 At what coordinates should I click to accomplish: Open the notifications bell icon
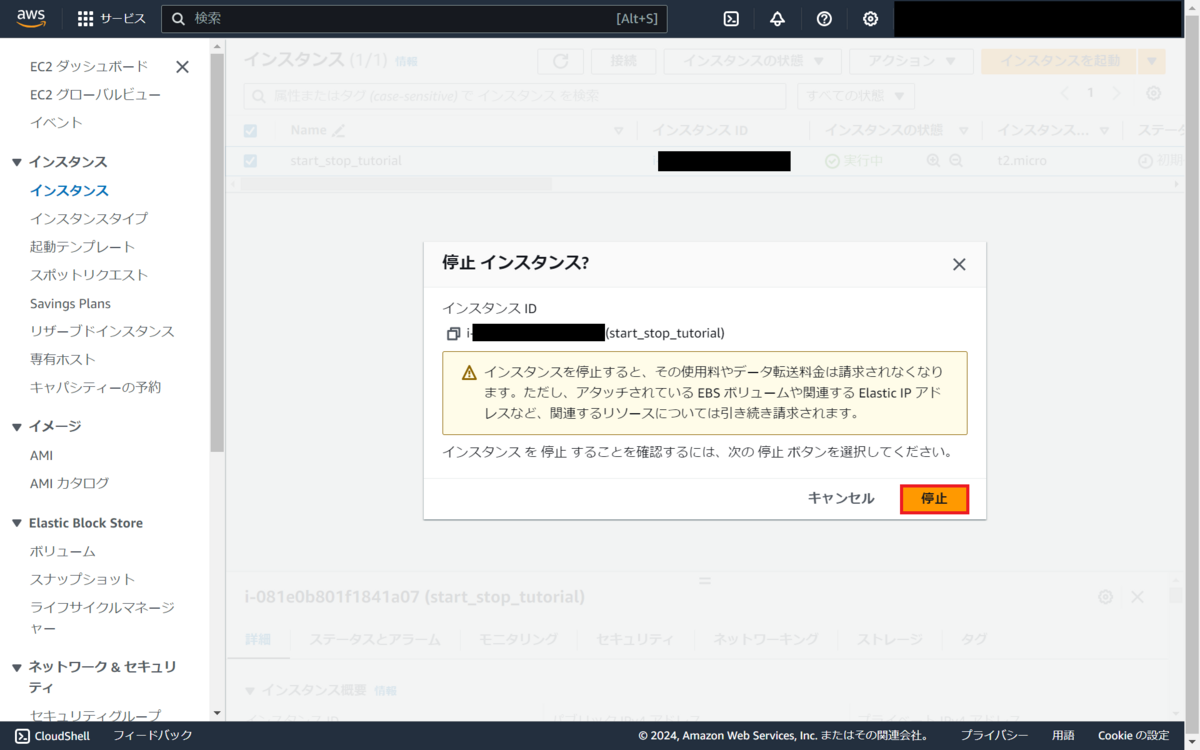click(x=777, y=19)
